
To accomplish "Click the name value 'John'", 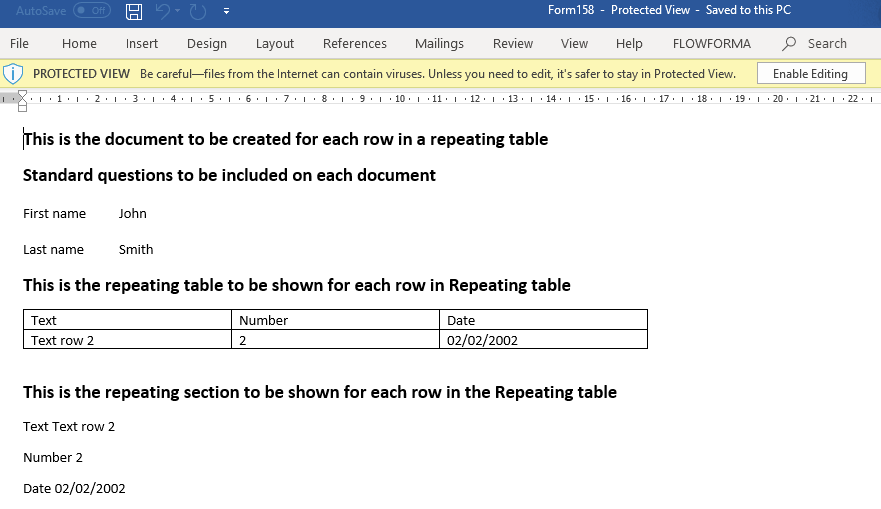I will (133, 213).
